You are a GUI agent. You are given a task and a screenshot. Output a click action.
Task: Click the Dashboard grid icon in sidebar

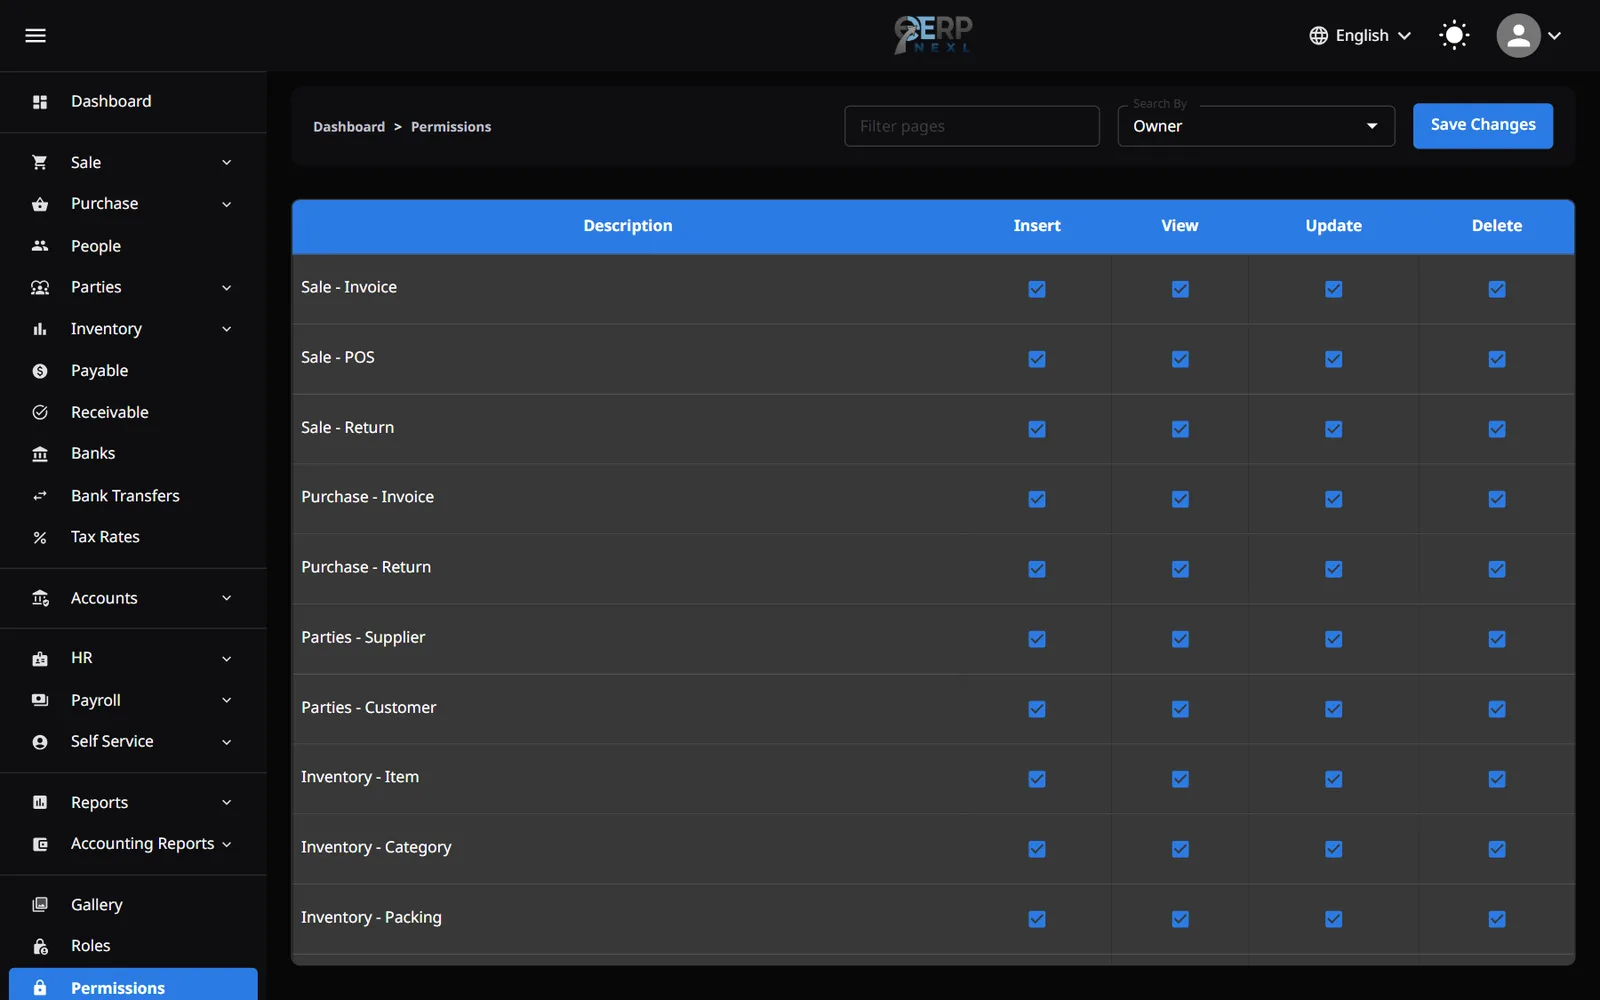[x=40, y=102]
